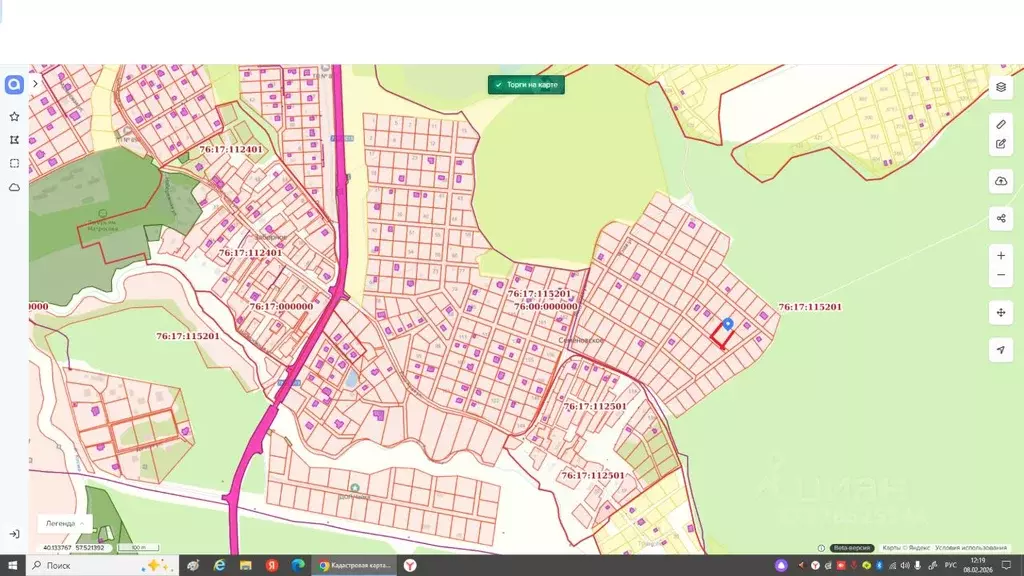Select the pencil draw tool on right
1024x576 pixels.
click(1001, 124)
